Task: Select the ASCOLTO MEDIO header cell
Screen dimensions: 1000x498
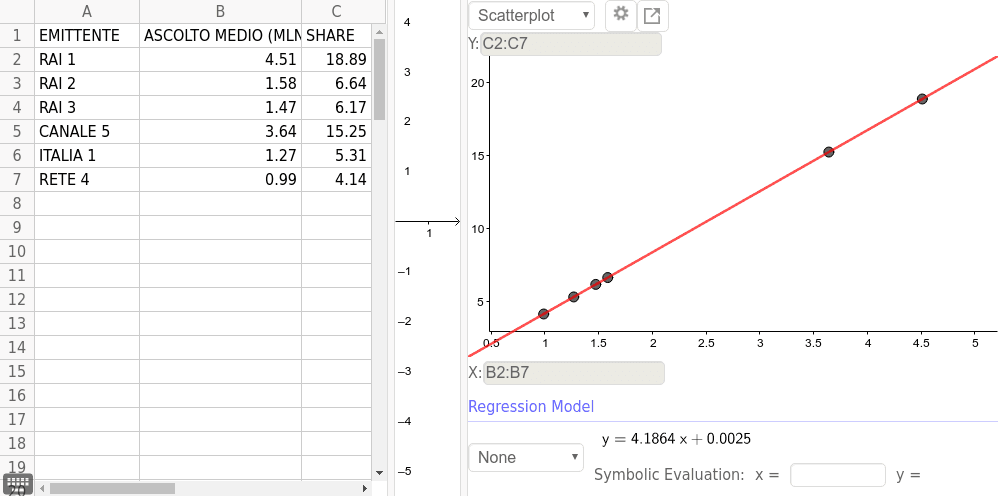Action: point(220,35)
